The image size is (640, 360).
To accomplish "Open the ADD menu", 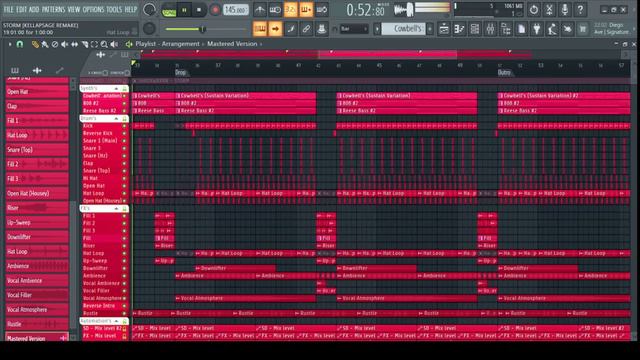I will [x=34, y=9].
